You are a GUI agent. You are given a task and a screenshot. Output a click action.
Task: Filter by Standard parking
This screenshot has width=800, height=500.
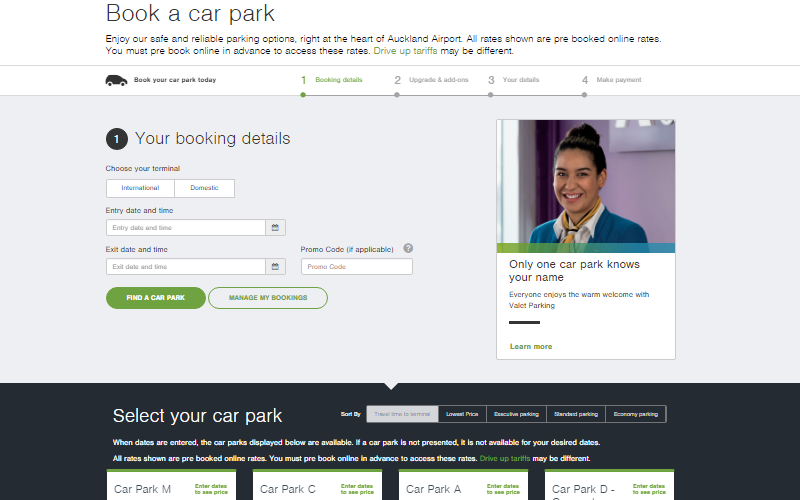tap(576, 414)
